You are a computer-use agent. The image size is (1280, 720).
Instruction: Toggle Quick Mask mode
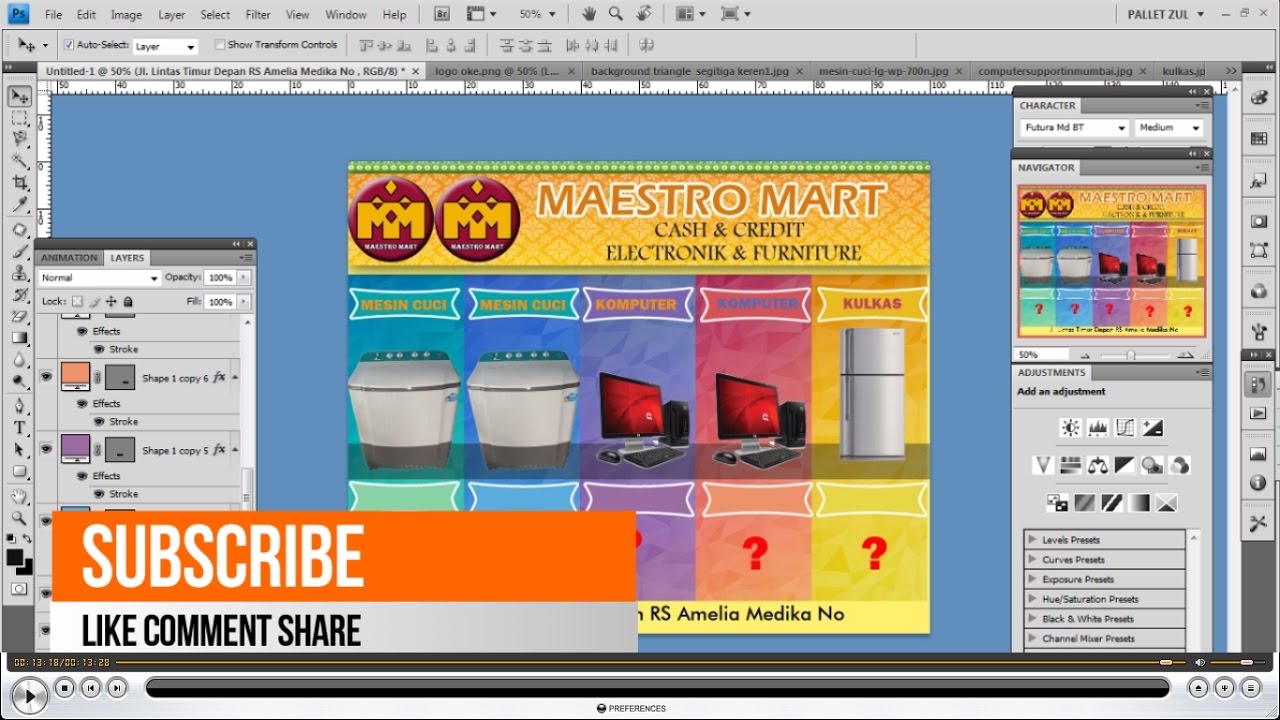click(x=19, y=589)
